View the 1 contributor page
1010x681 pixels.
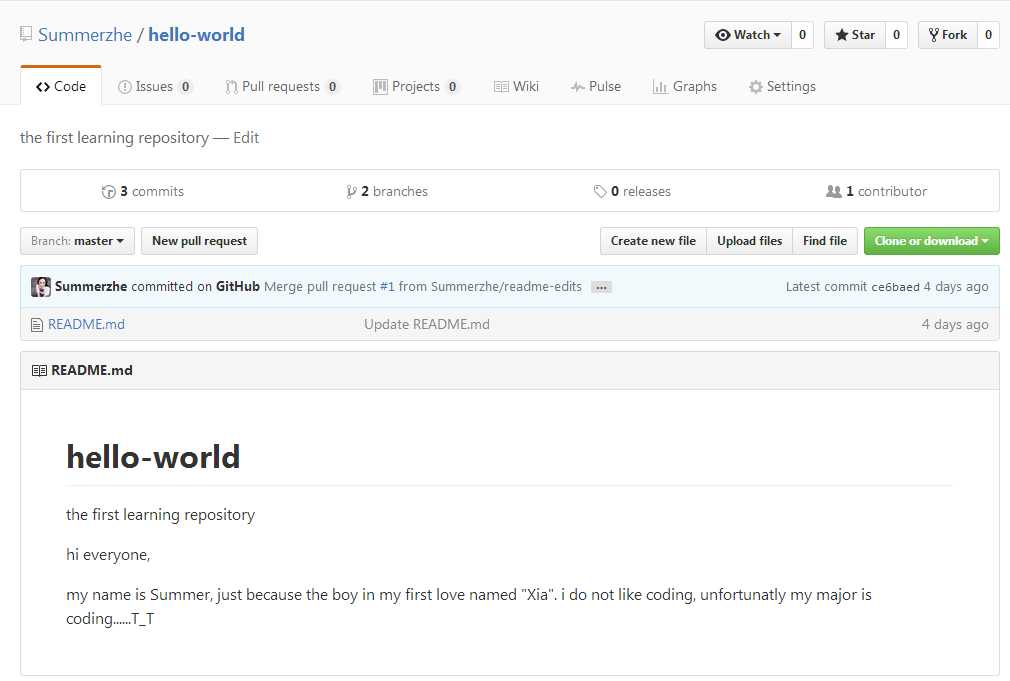click(877, 191)
